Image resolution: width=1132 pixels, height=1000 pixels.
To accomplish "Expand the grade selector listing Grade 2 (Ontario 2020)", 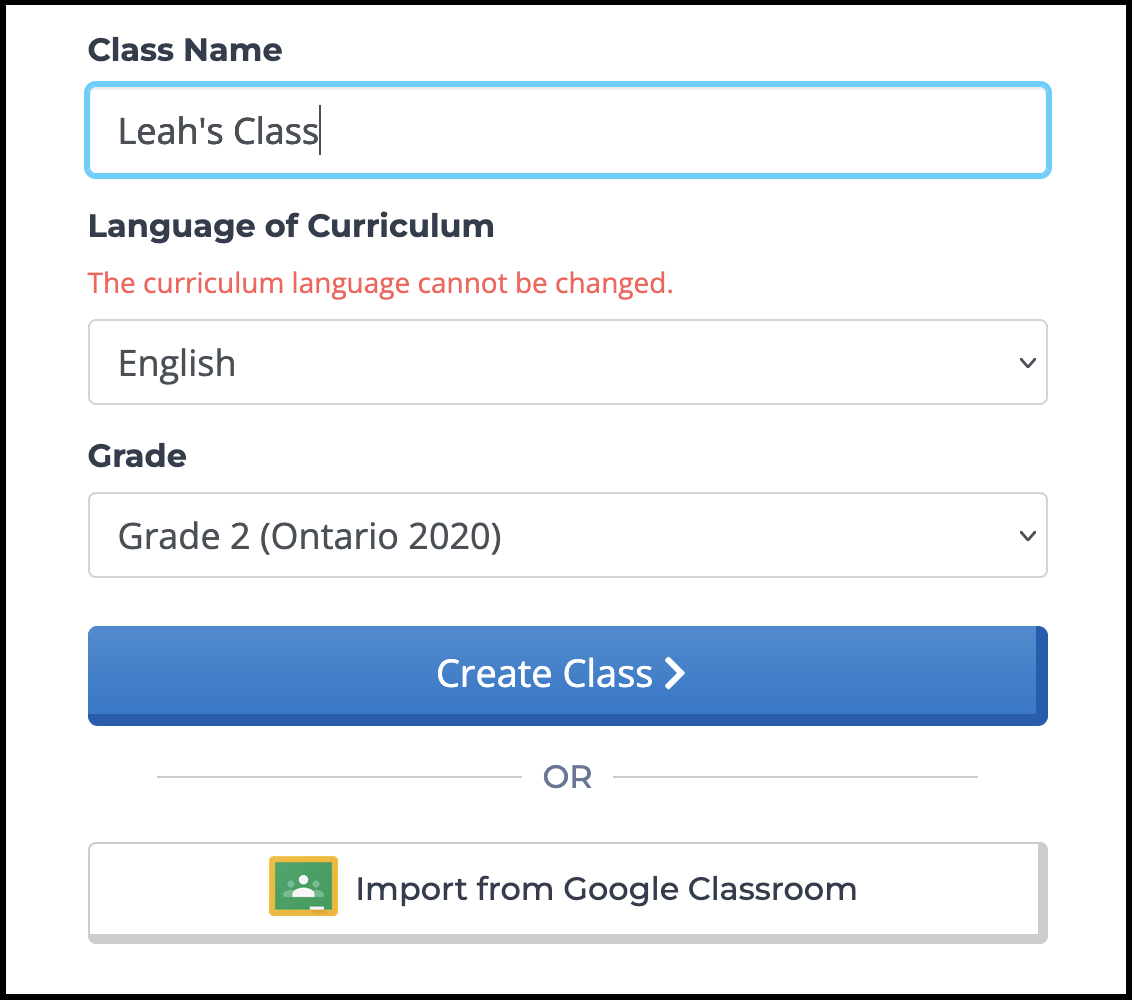I will click(x=567, y=536).
